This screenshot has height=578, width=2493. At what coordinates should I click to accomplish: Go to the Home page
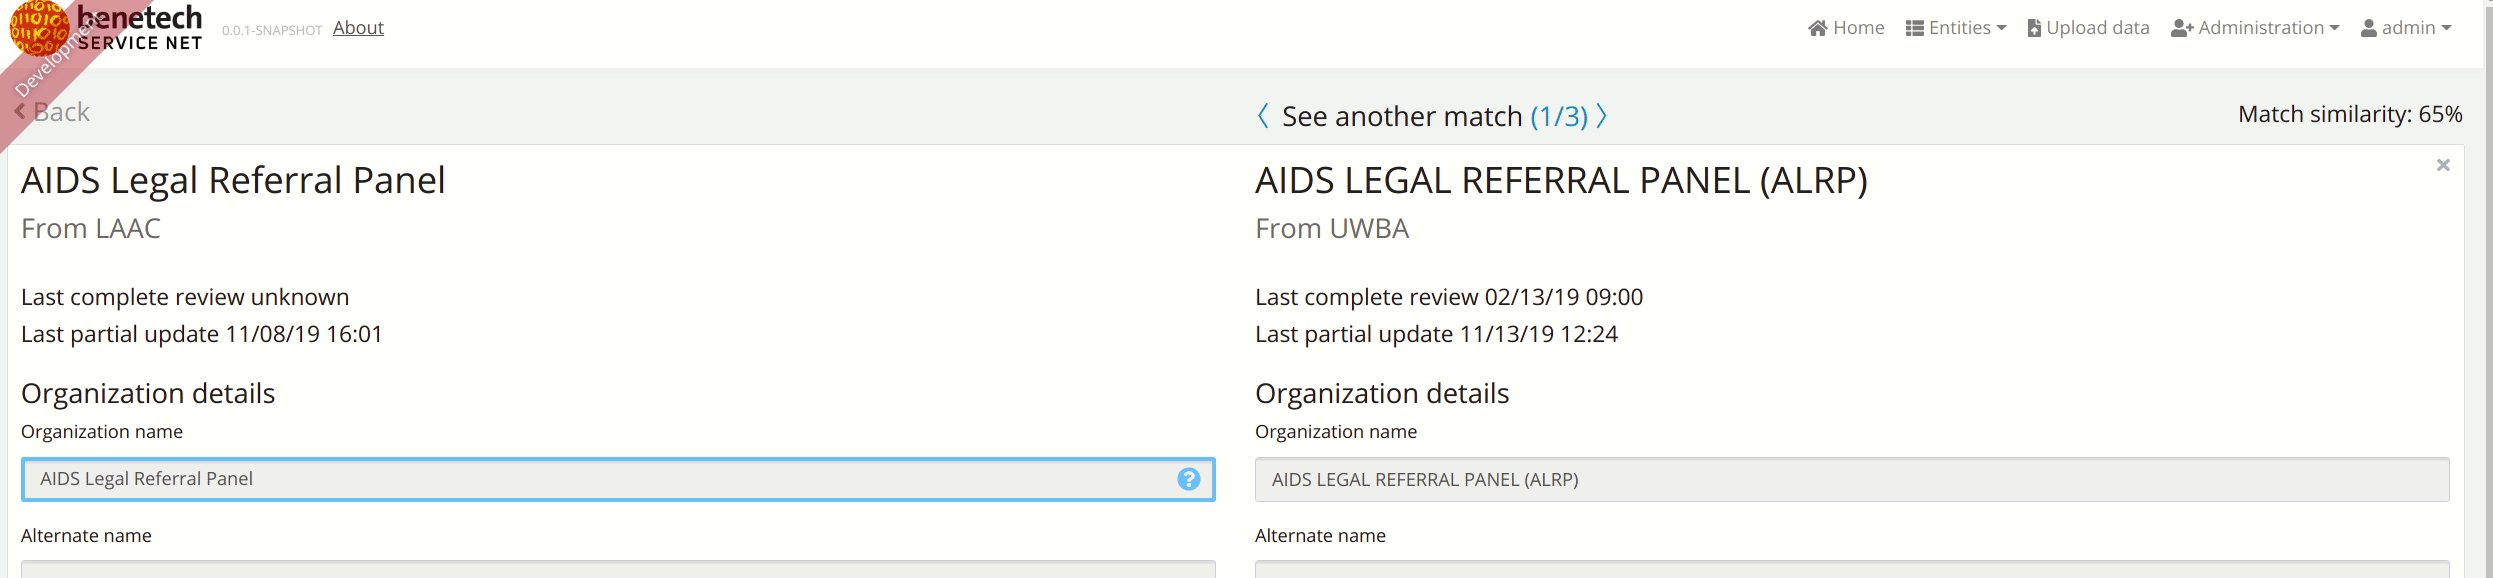[x=1846, y=28]
